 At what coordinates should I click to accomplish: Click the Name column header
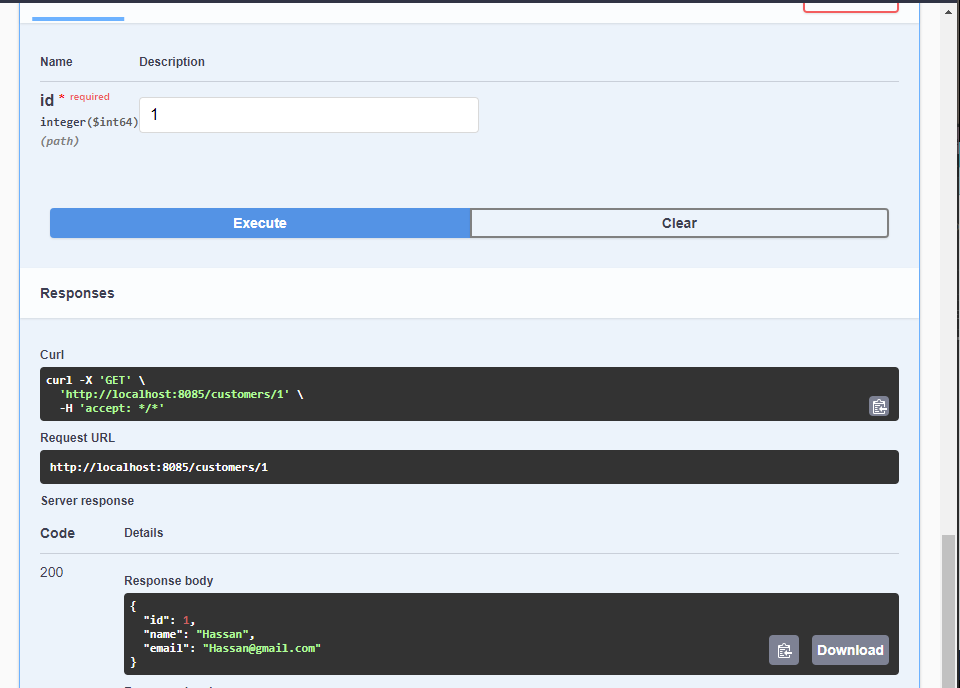pos(56,62)
